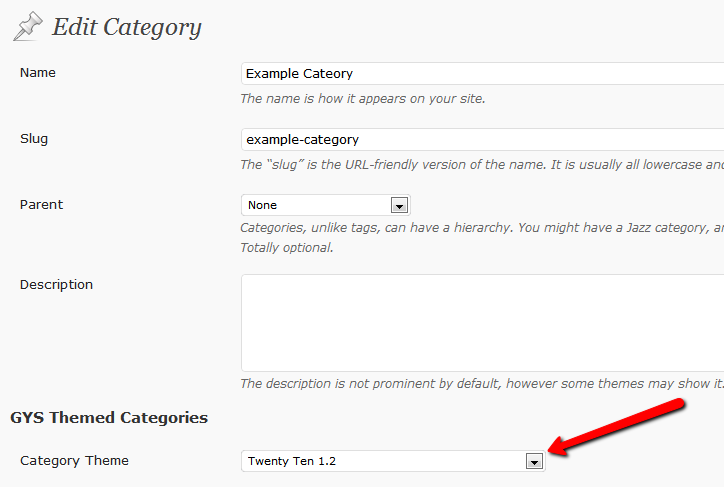The image size is (724, 487).
Task: Open the Category Theme dropdown Twenty Ten 1.2
Action: click(x=393, y=461)
